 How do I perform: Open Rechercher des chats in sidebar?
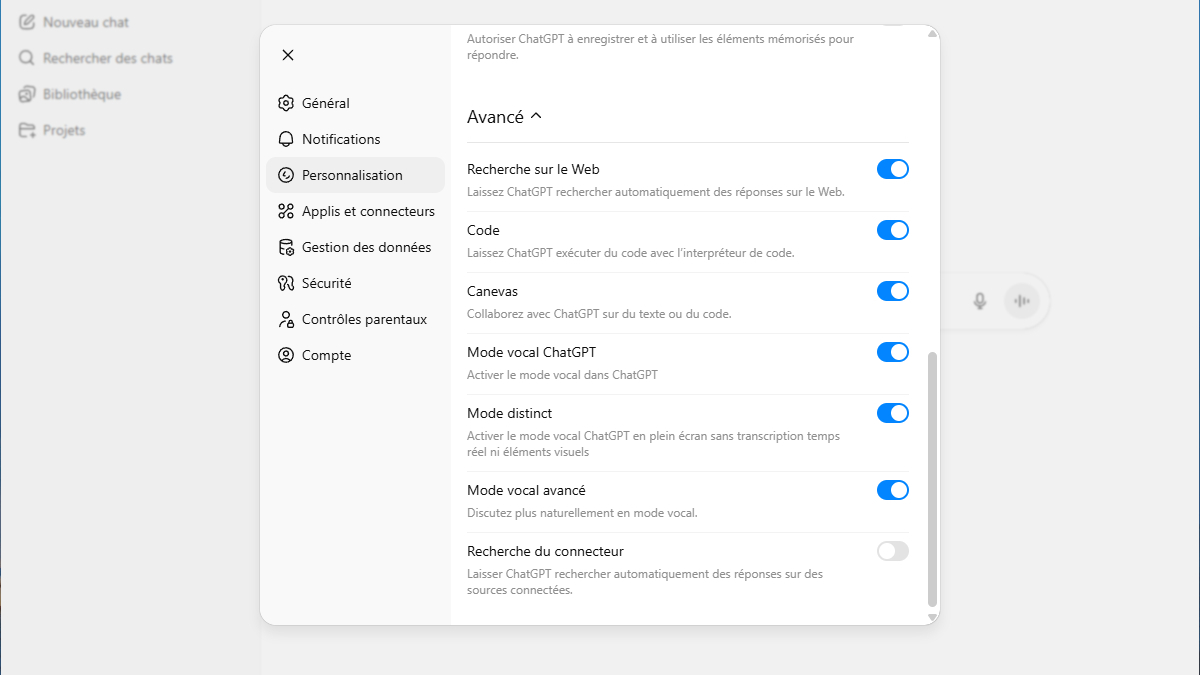(x=107, y=58)
